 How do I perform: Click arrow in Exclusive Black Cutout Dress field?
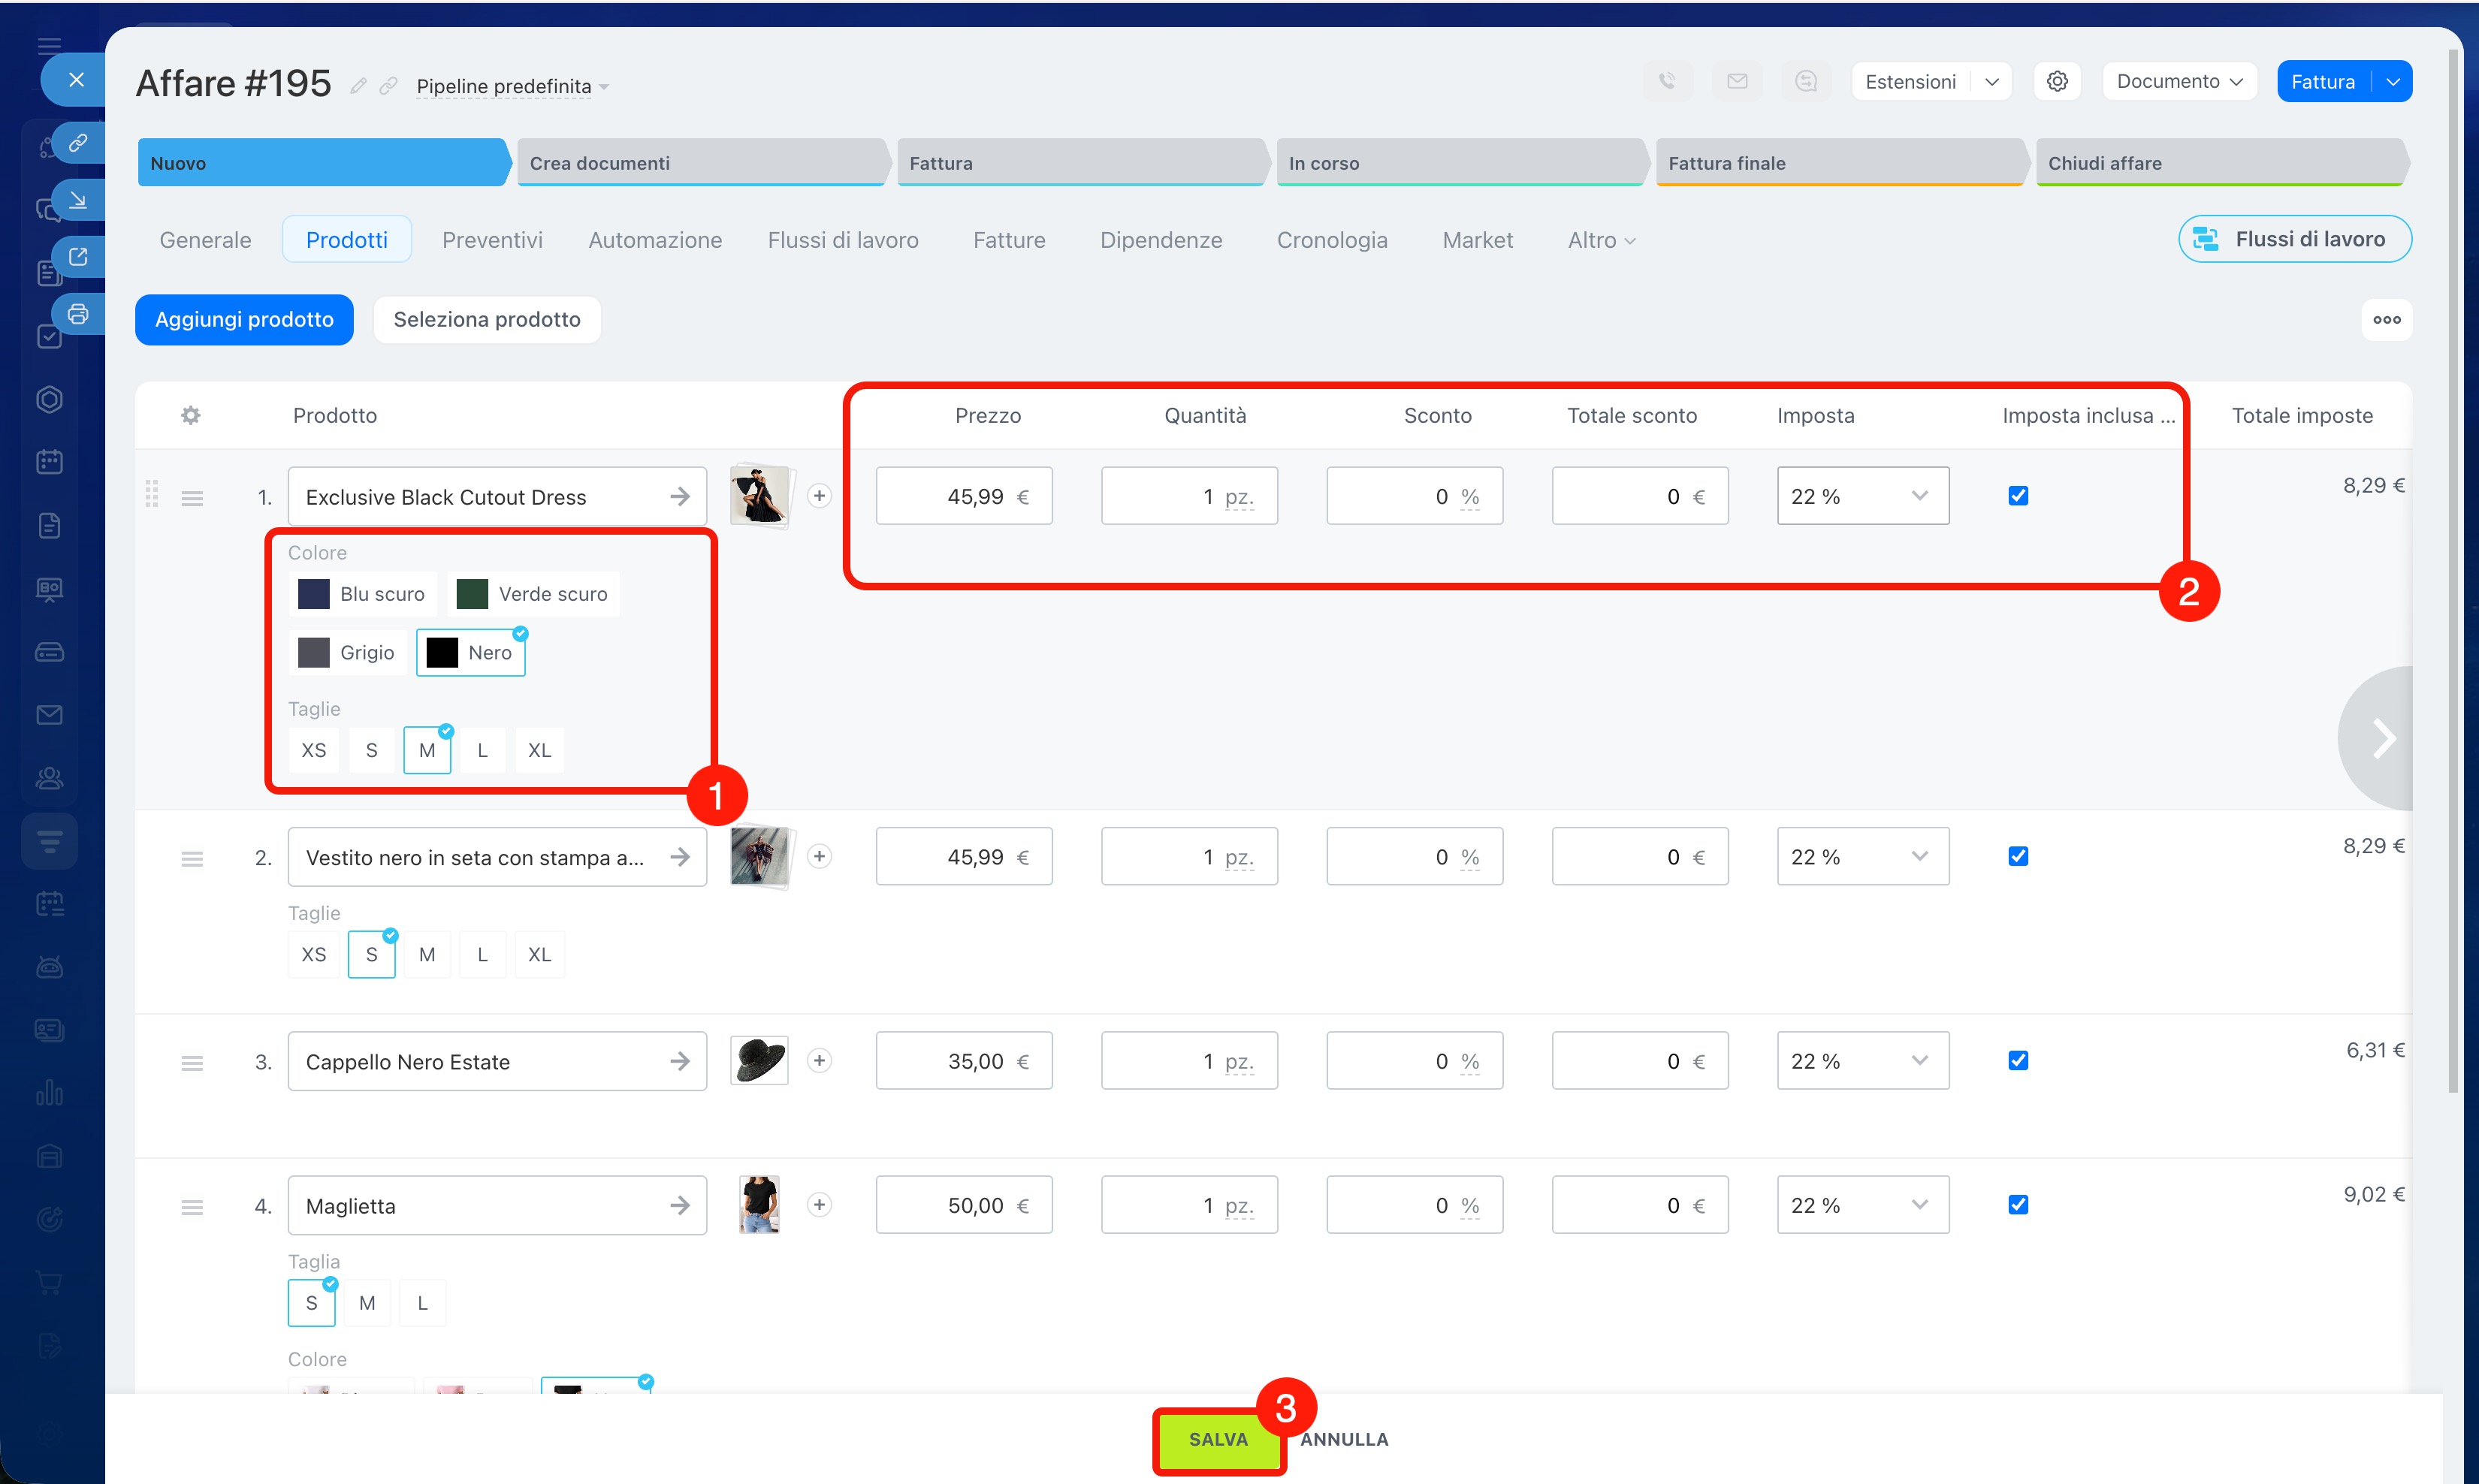[680, 496]
